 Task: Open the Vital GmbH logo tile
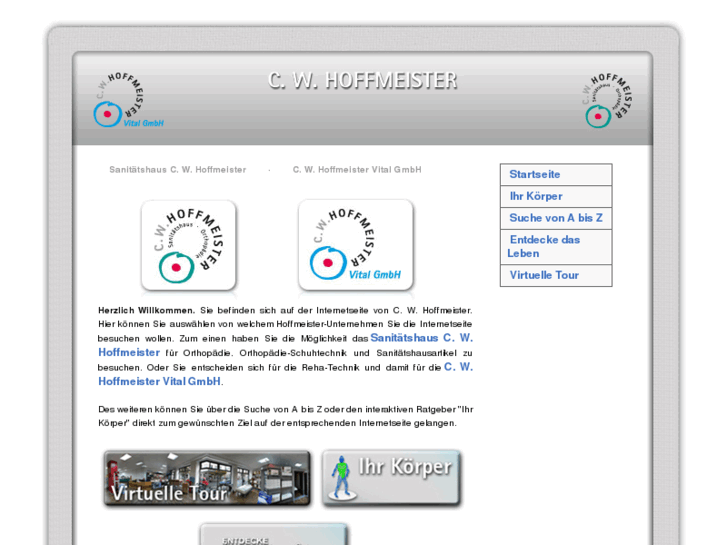[x=356, y=245]
